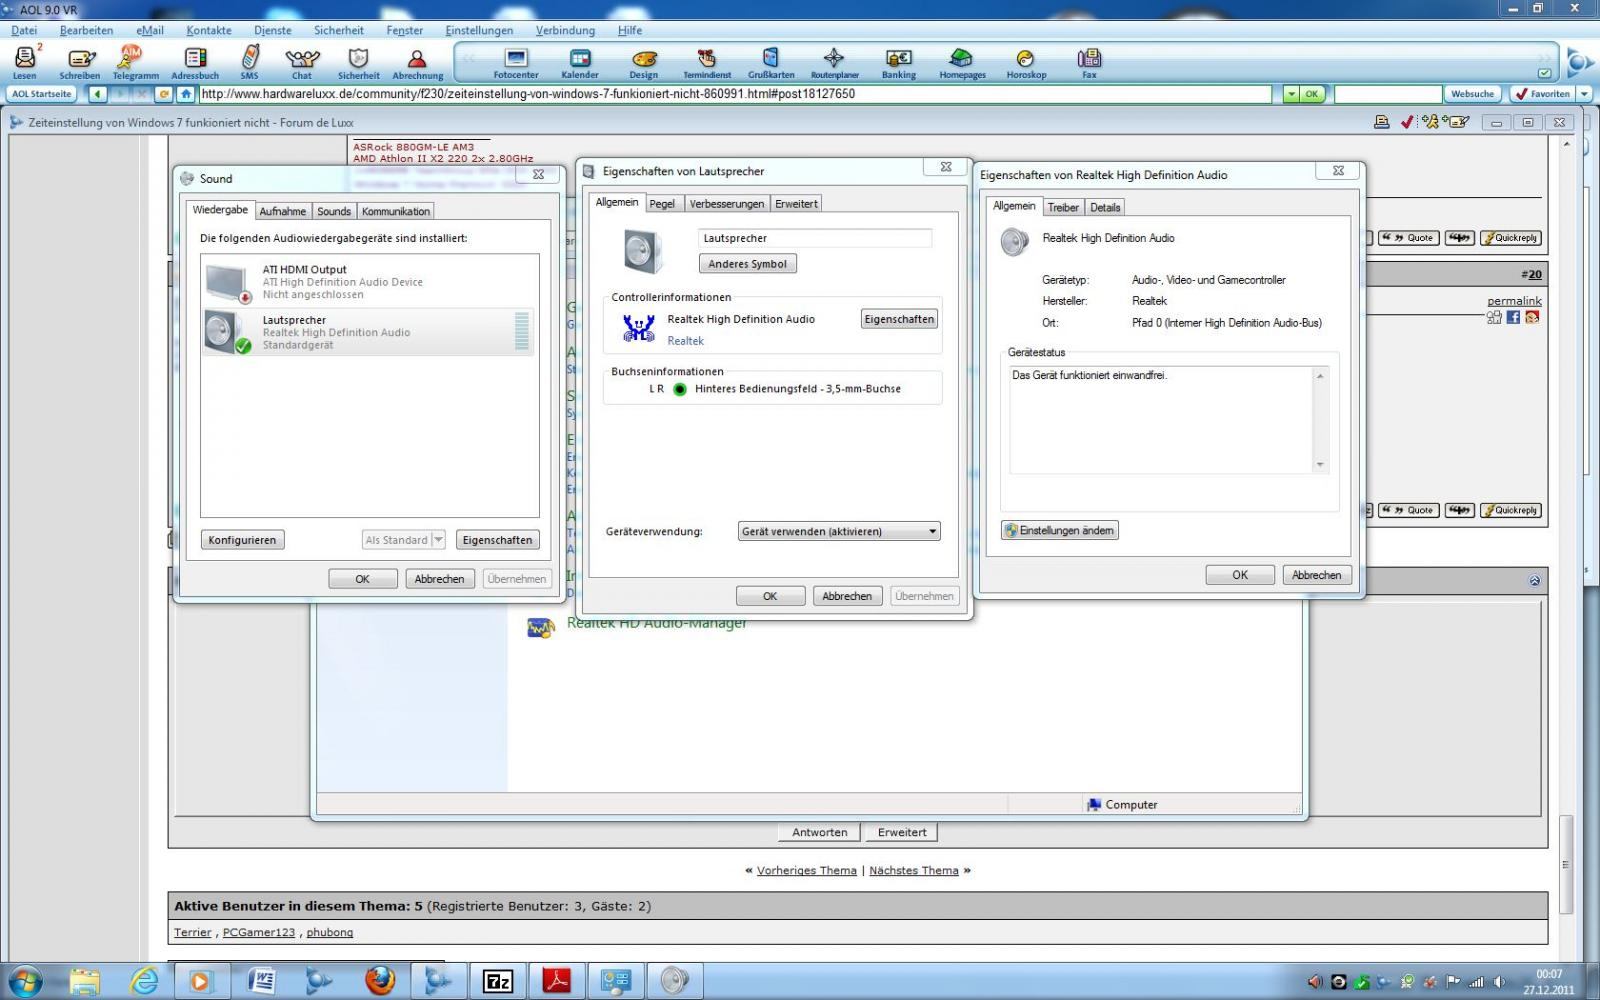
Task: Click the Realtek HD Audio-Manager icon
Action: pos(540,627)
